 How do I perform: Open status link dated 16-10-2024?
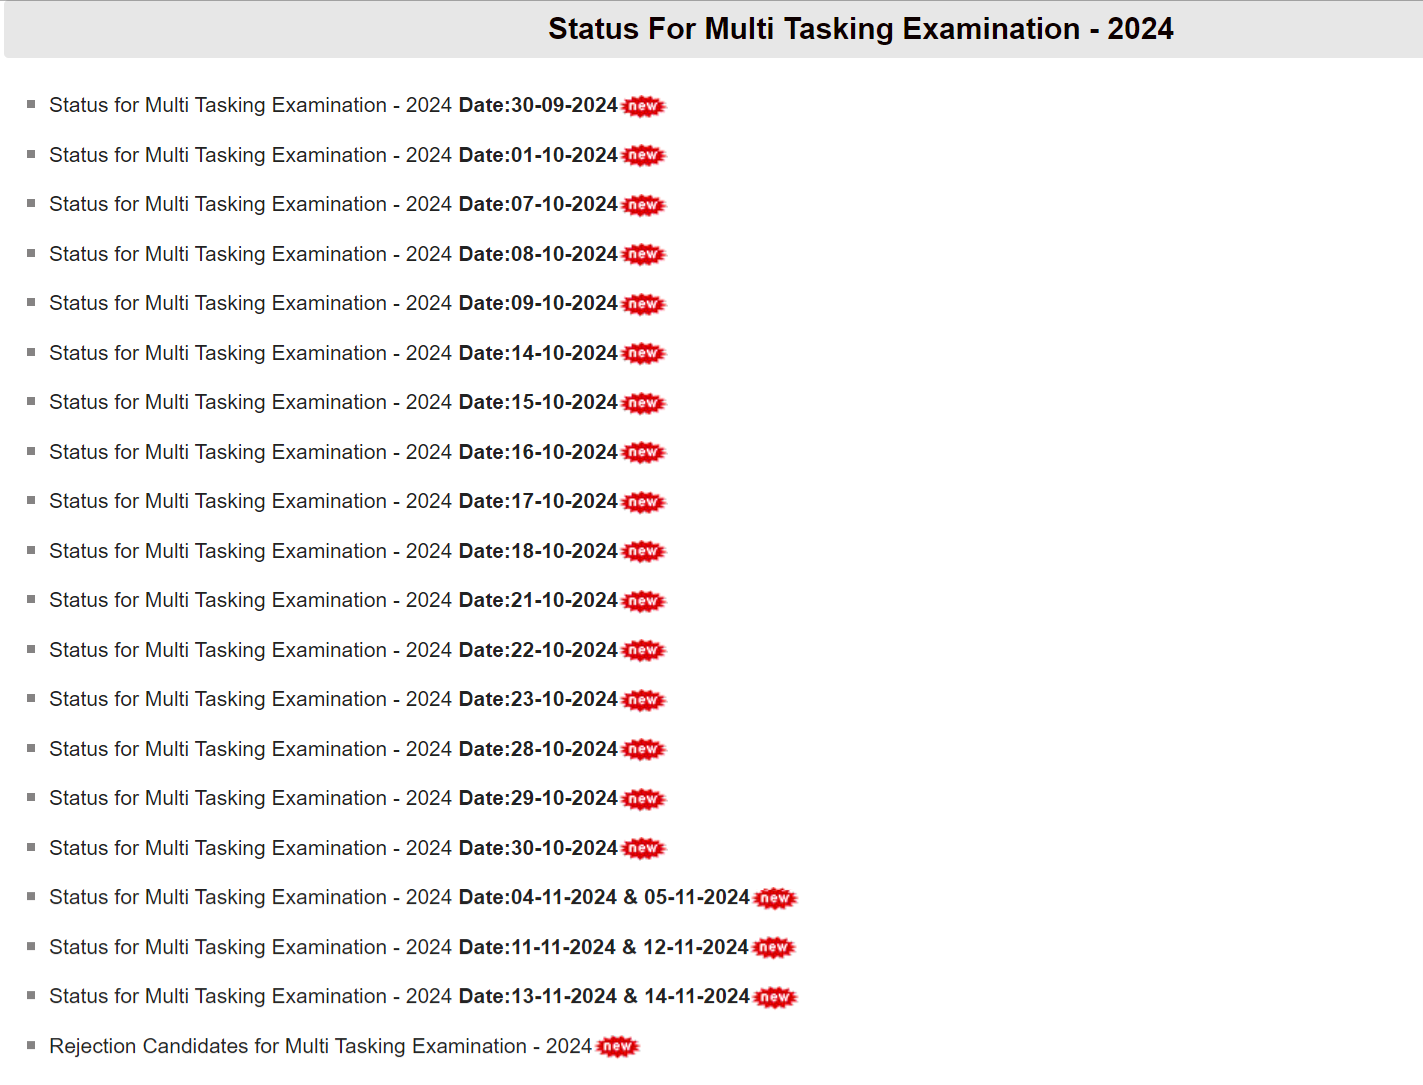[333, 452]
